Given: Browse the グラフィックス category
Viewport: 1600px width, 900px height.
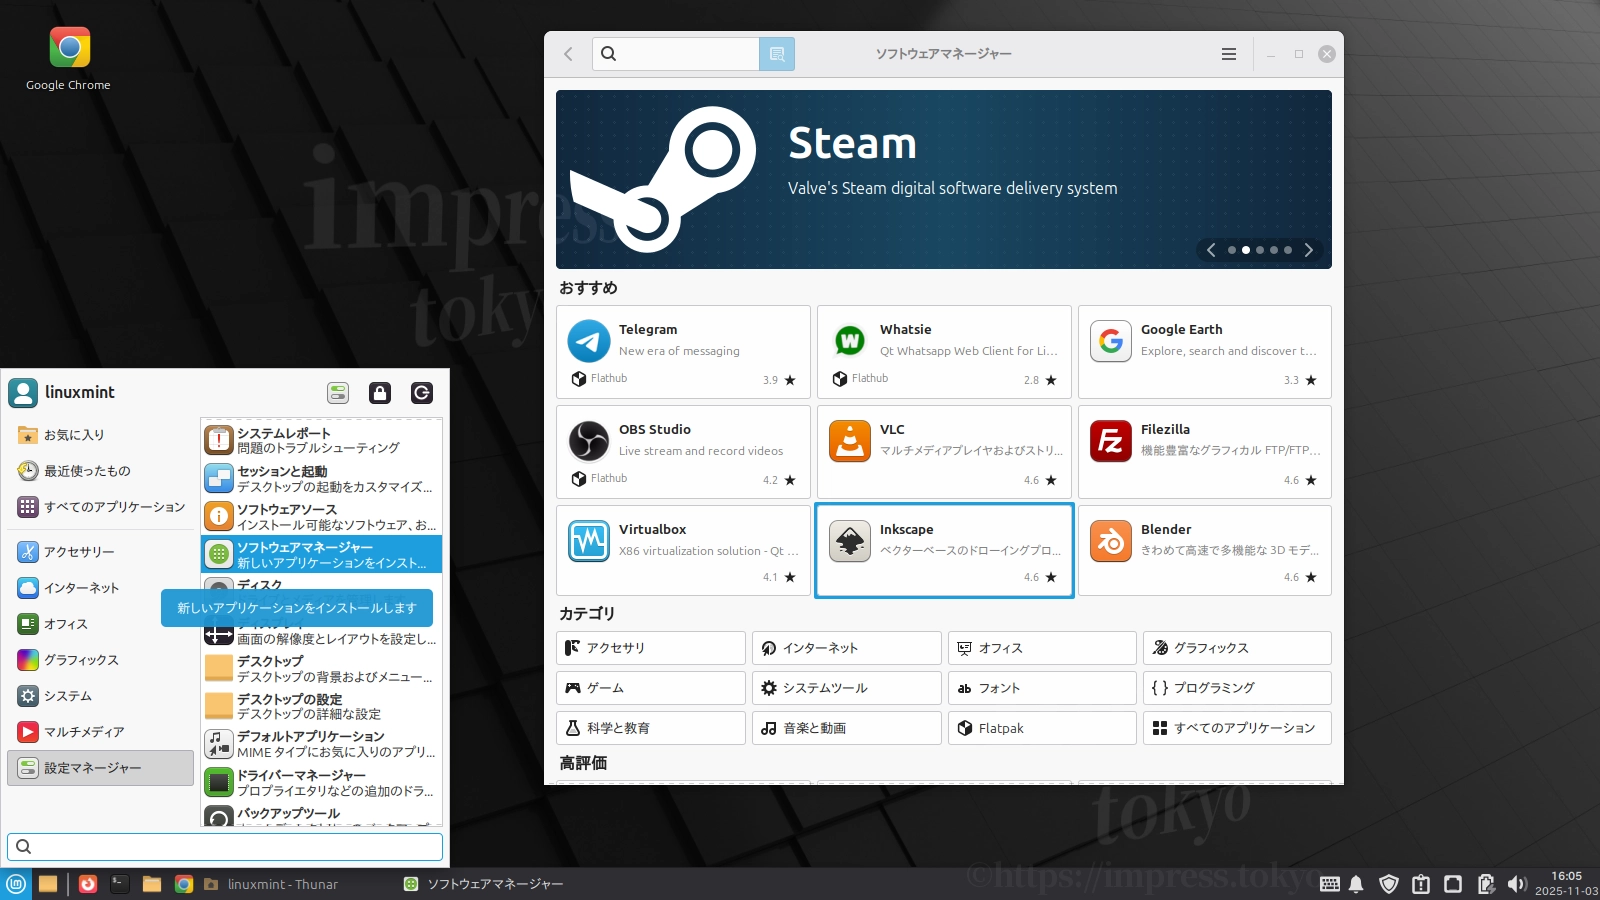Looking at the screenshot, I should [x=1237, y=648].
